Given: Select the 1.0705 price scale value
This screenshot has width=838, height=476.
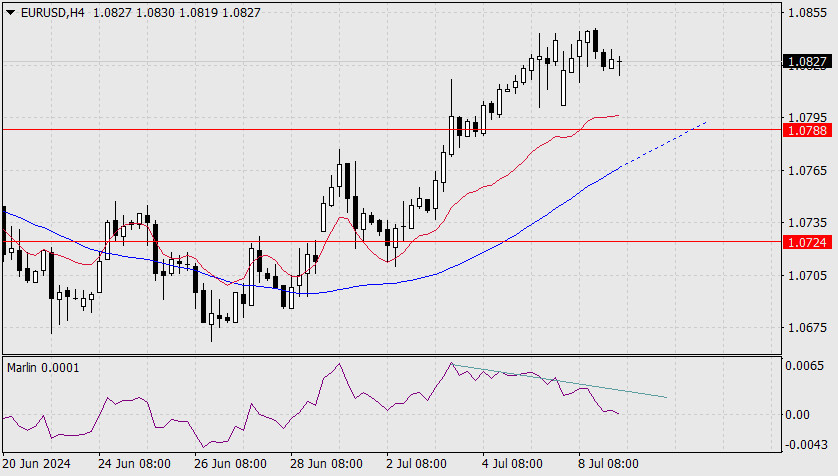Looking at the screenshot, I should (x=807, y=275).
